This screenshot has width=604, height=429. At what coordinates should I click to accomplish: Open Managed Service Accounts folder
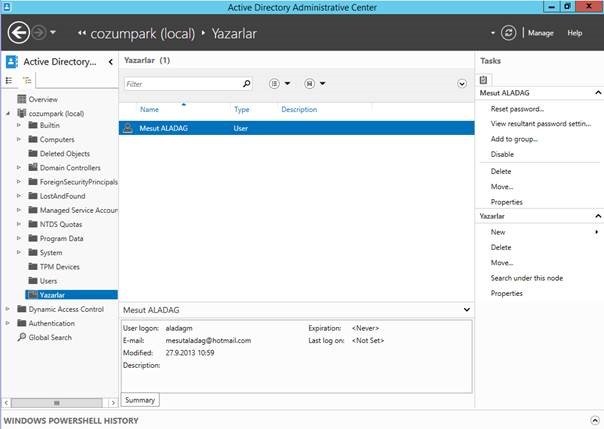79,210
